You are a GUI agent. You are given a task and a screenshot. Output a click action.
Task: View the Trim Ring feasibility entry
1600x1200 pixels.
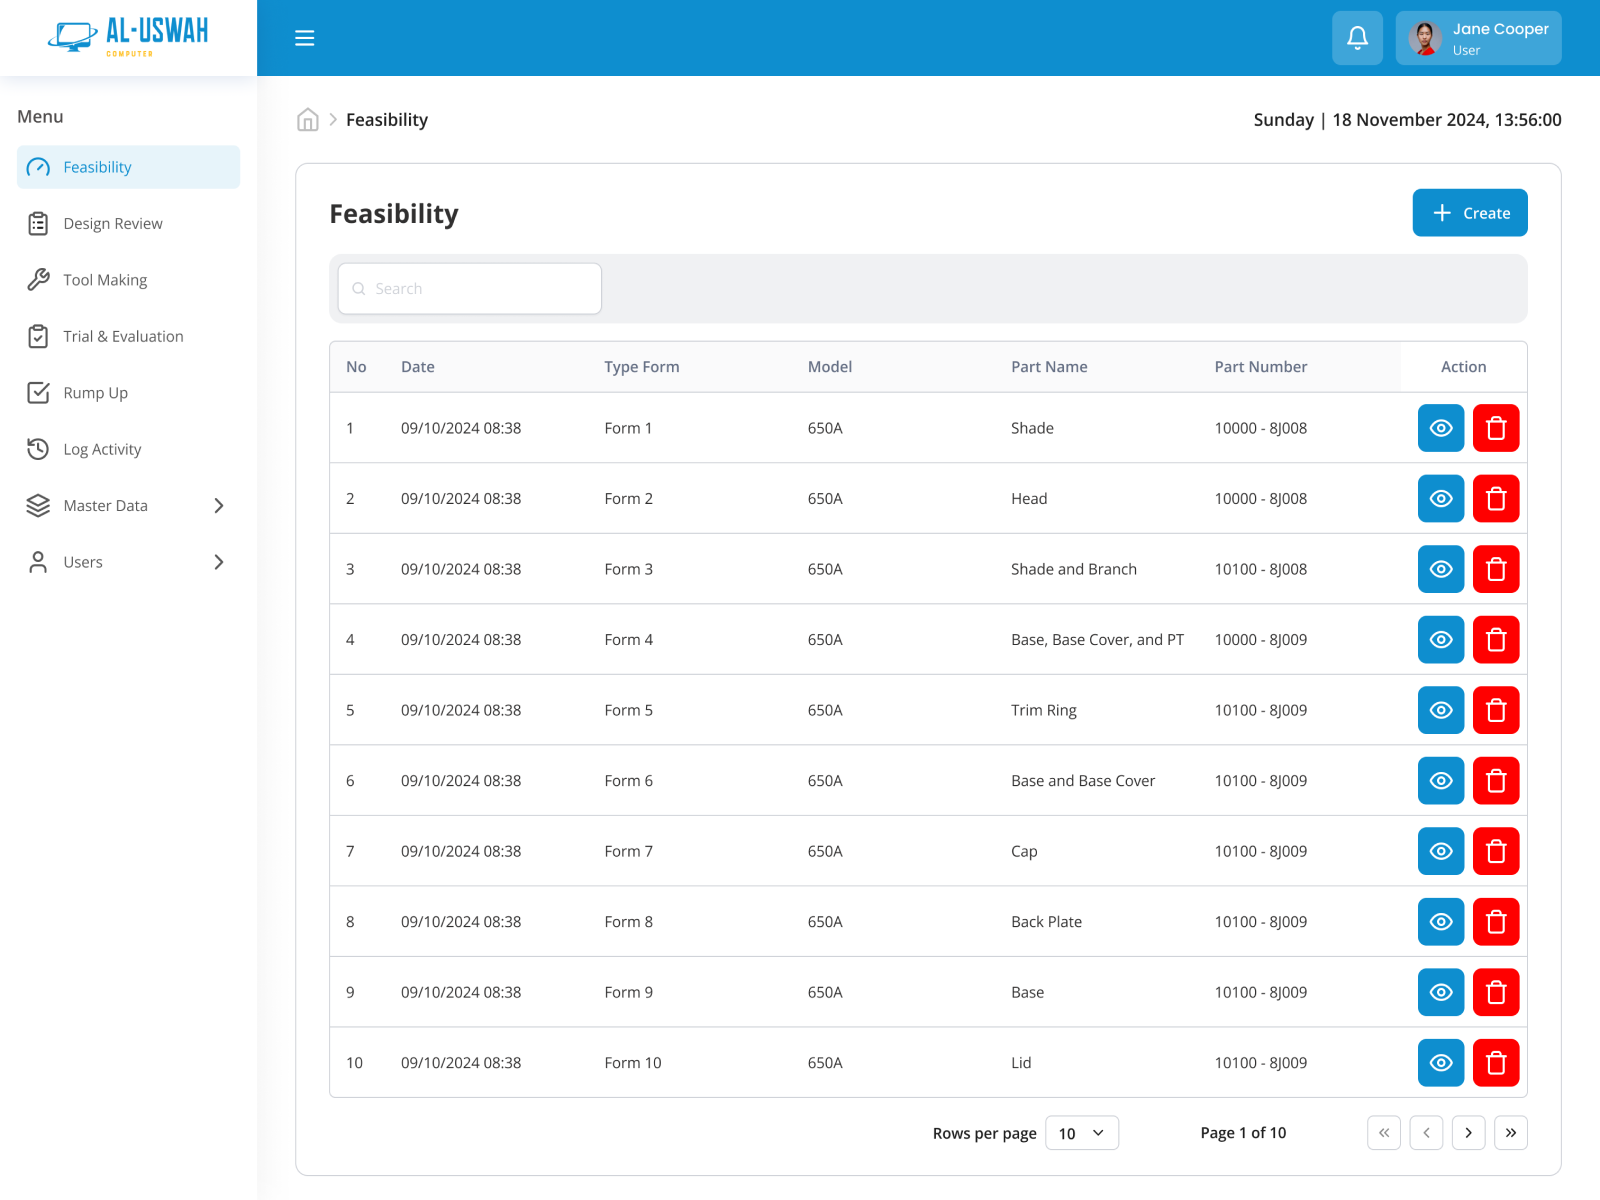(1440, 710)
